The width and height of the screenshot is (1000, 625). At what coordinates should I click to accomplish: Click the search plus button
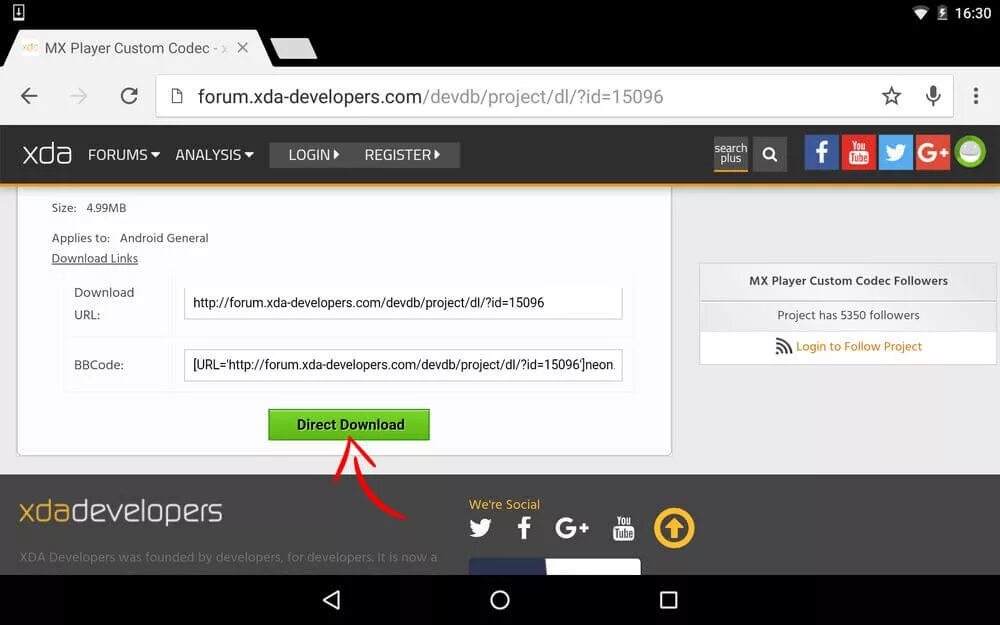point(730,154)
